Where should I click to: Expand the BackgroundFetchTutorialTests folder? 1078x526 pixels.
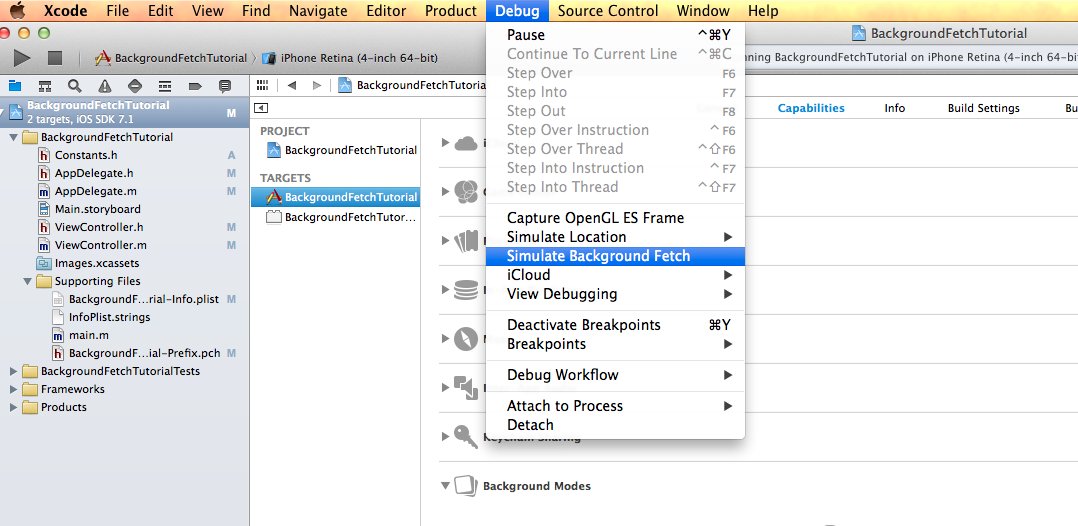point(14,371)
